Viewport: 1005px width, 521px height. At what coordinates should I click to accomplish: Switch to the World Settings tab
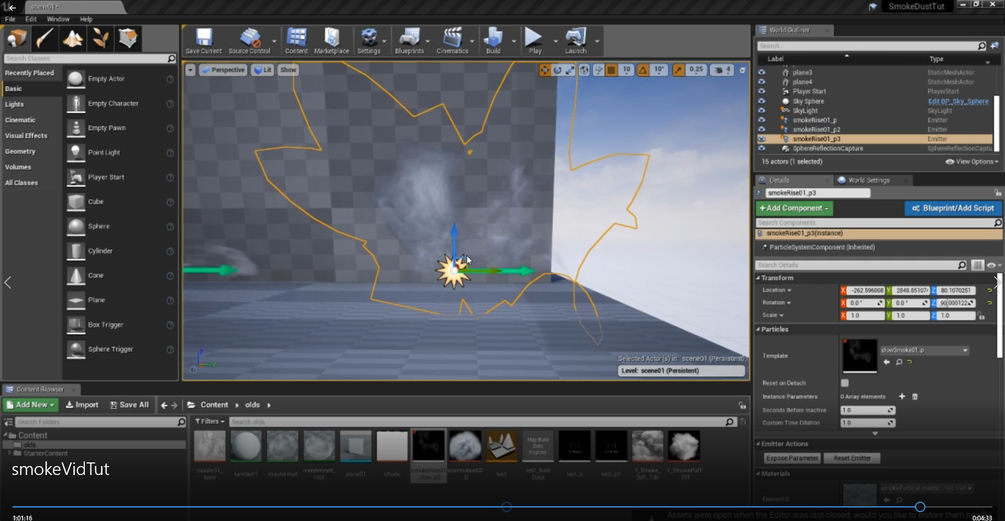pyautogui.click(x=868, y=180)
